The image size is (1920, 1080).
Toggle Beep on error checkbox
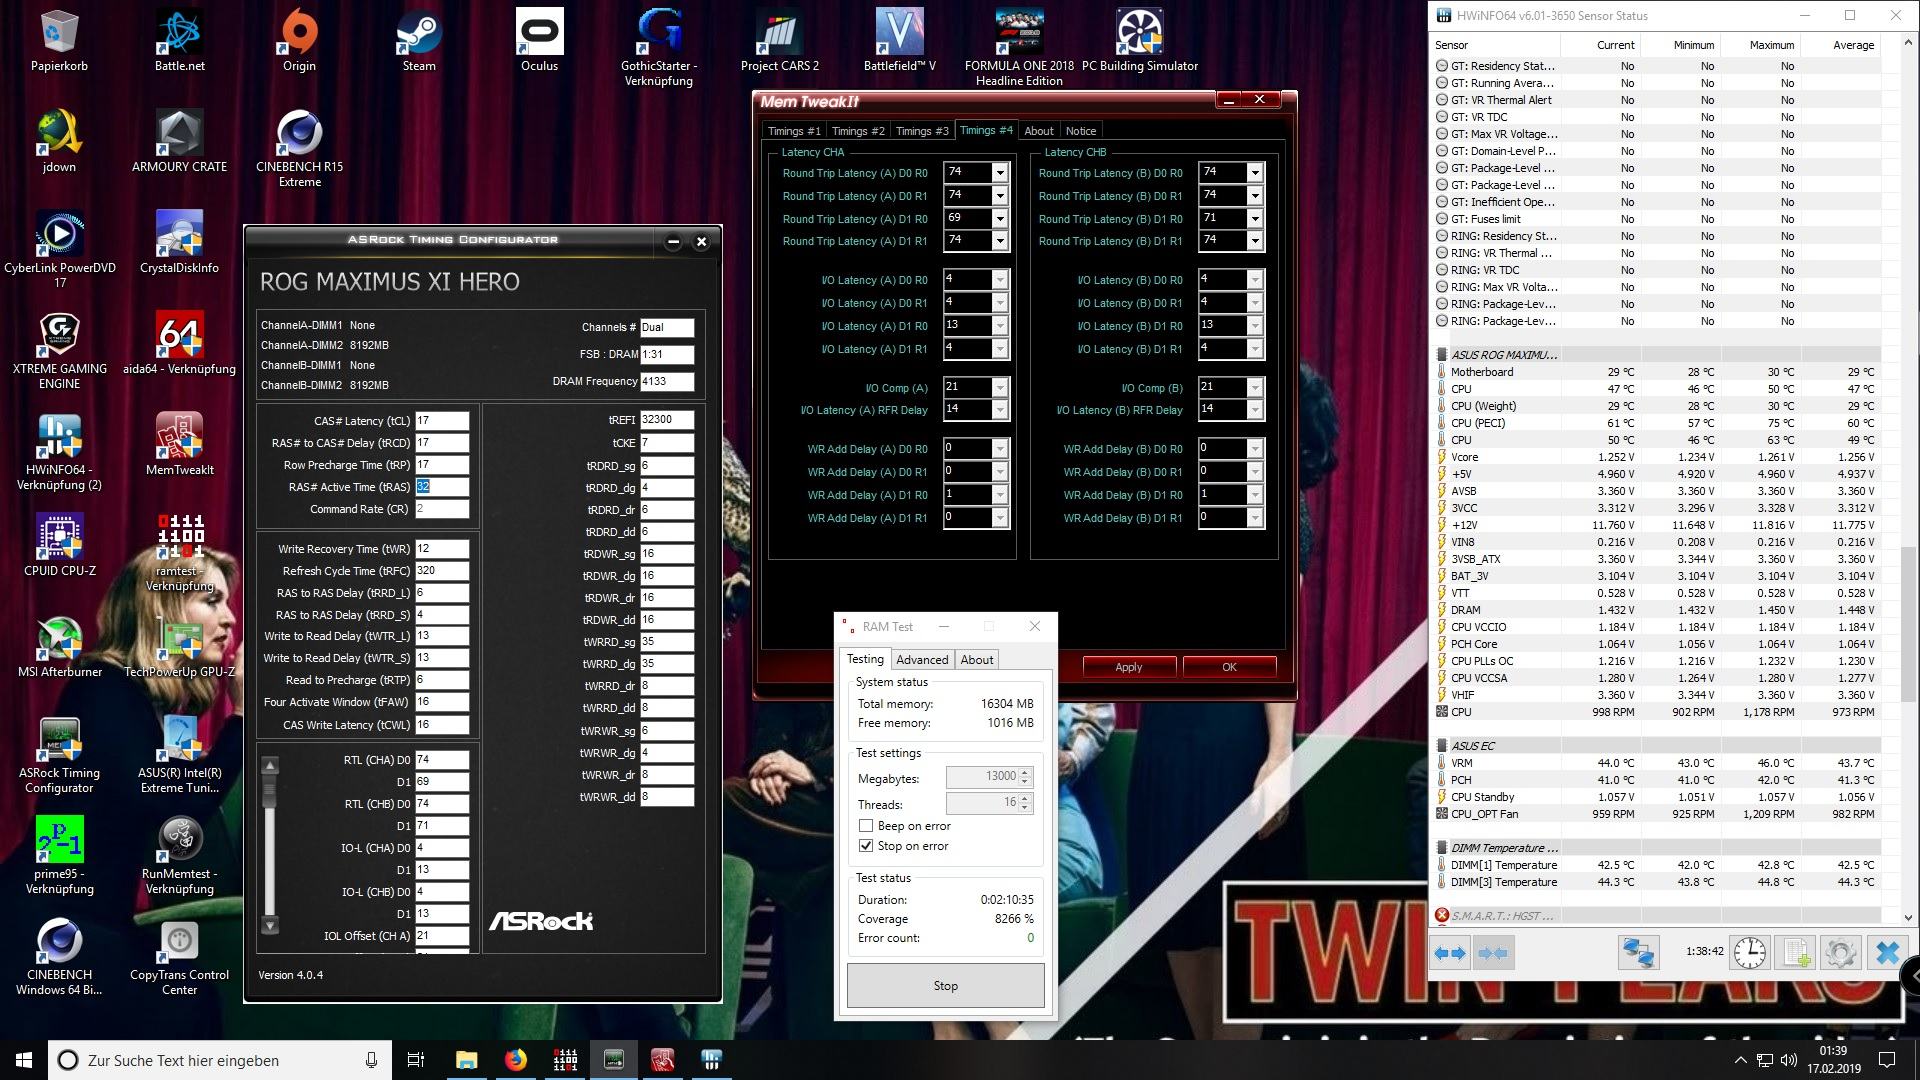pyautogui.click(x=866, y=826)
